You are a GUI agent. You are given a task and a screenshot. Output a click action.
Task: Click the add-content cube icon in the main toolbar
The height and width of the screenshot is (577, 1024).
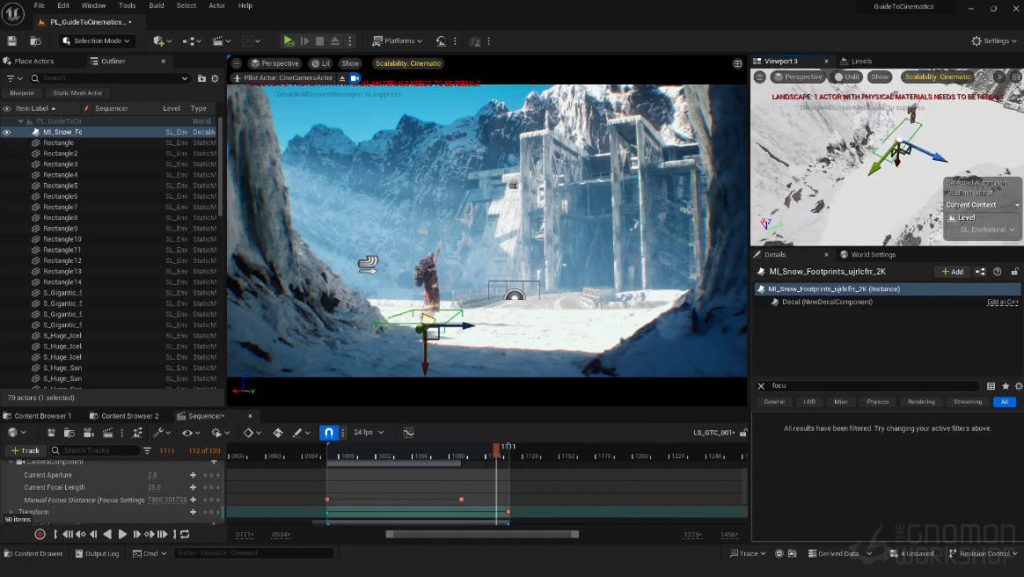point(159,41)
